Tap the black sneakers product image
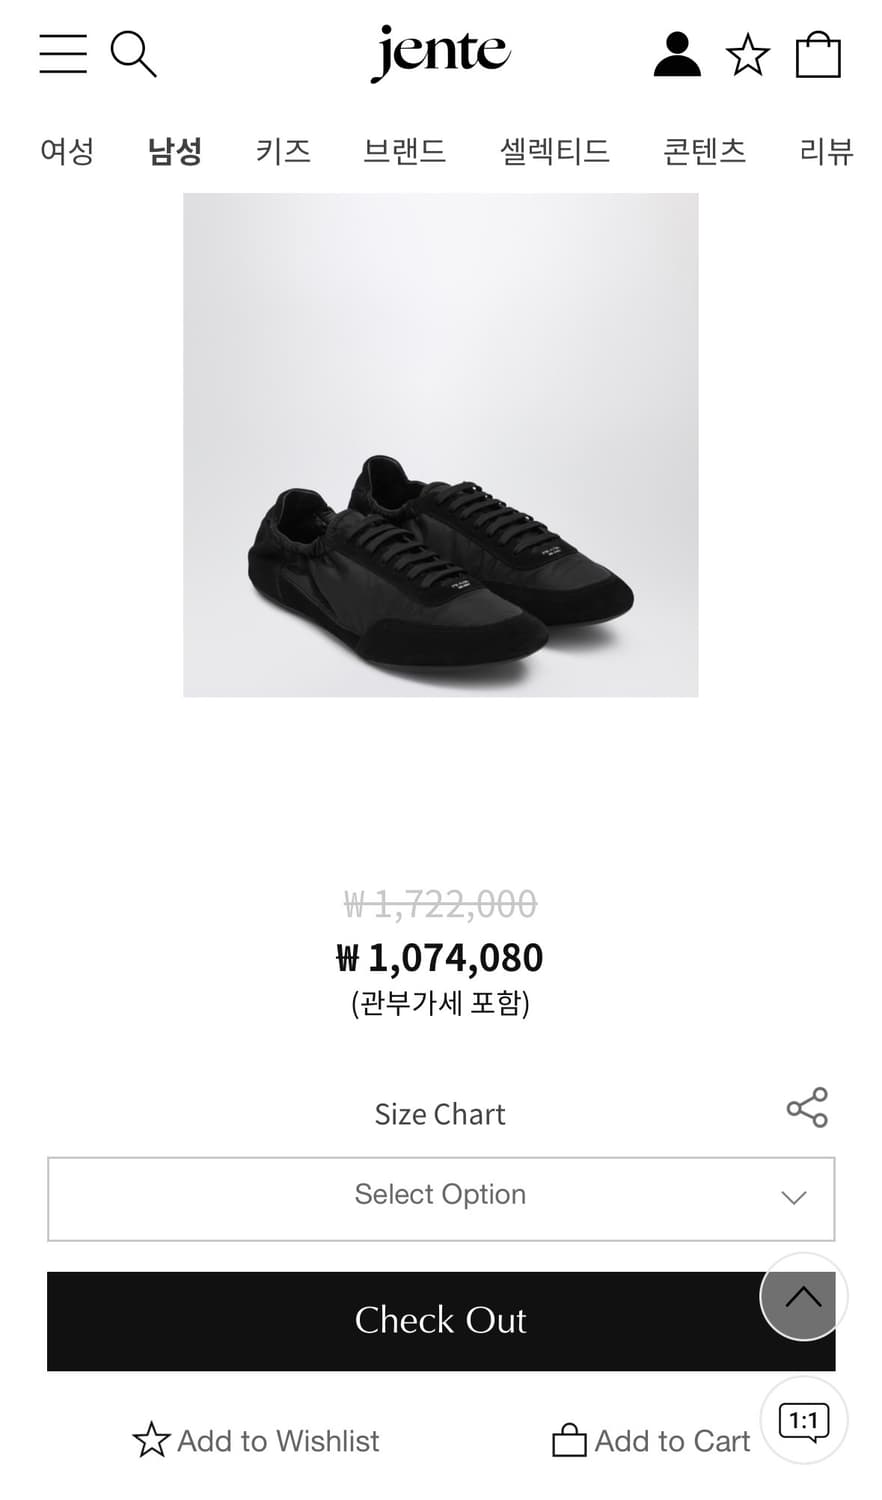This screenshot has height=1500, width=882. (x=440, y=445)
